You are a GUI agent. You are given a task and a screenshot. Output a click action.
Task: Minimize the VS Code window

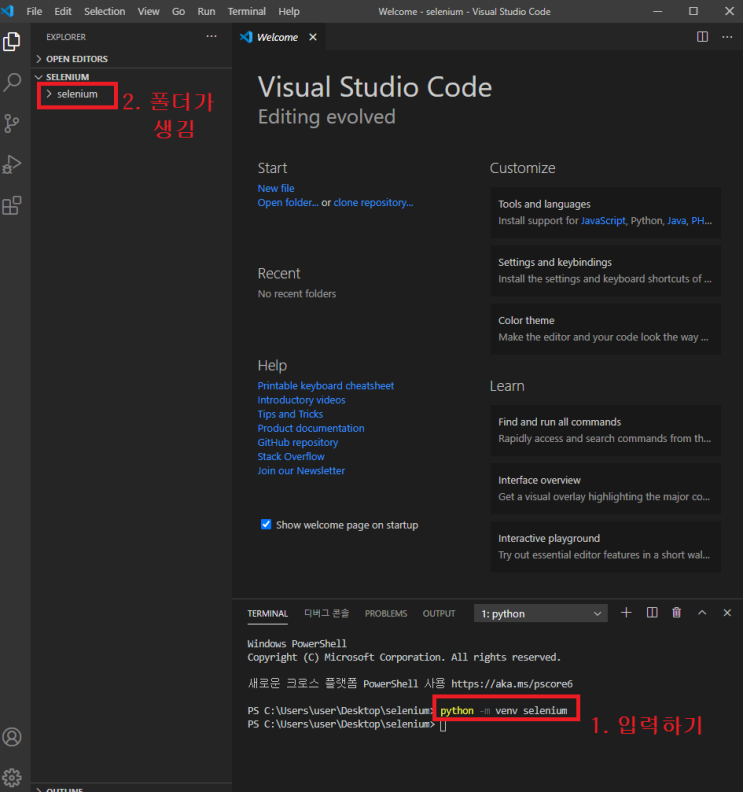tap(658, 11)
